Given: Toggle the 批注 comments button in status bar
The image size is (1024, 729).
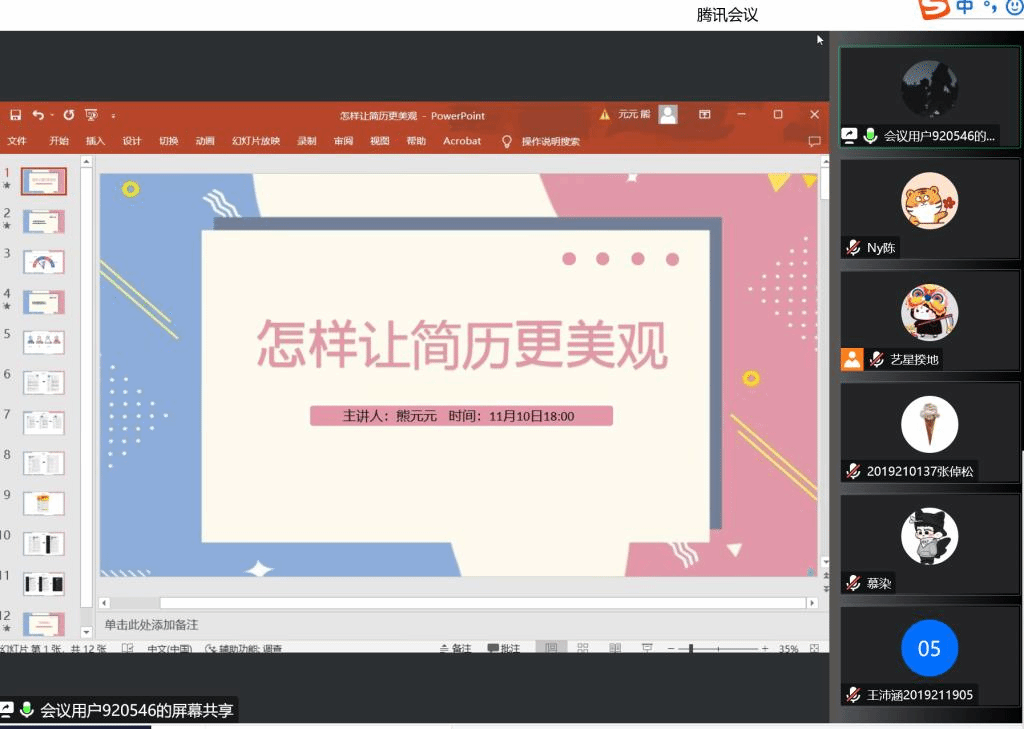Looking at the screenshot, I should pyautogui.click(x=504, y=649).
